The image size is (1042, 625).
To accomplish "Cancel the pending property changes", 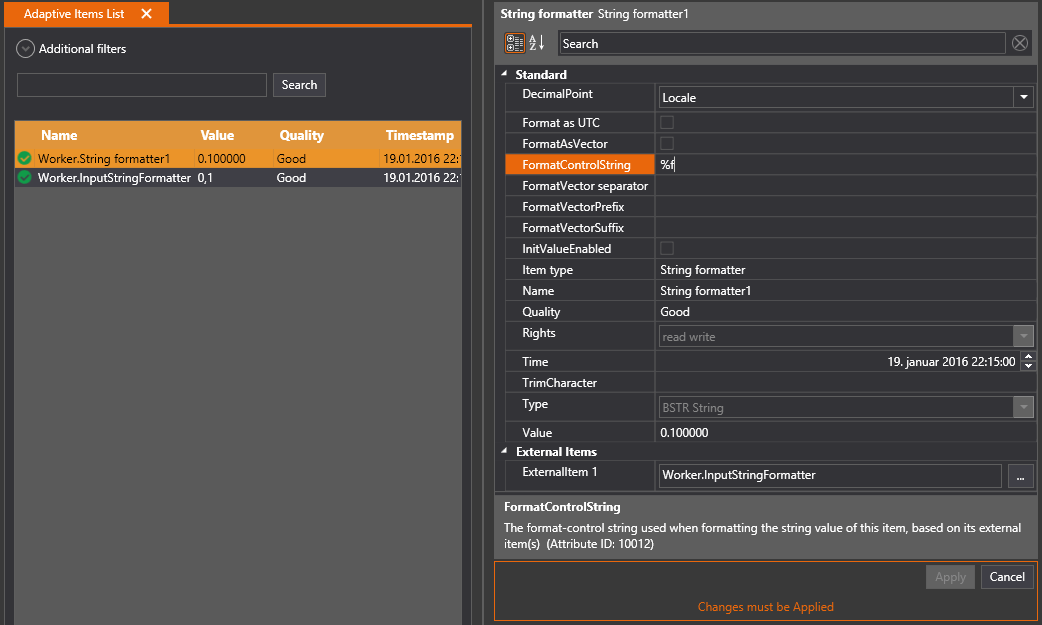I will pos(1007,577).
